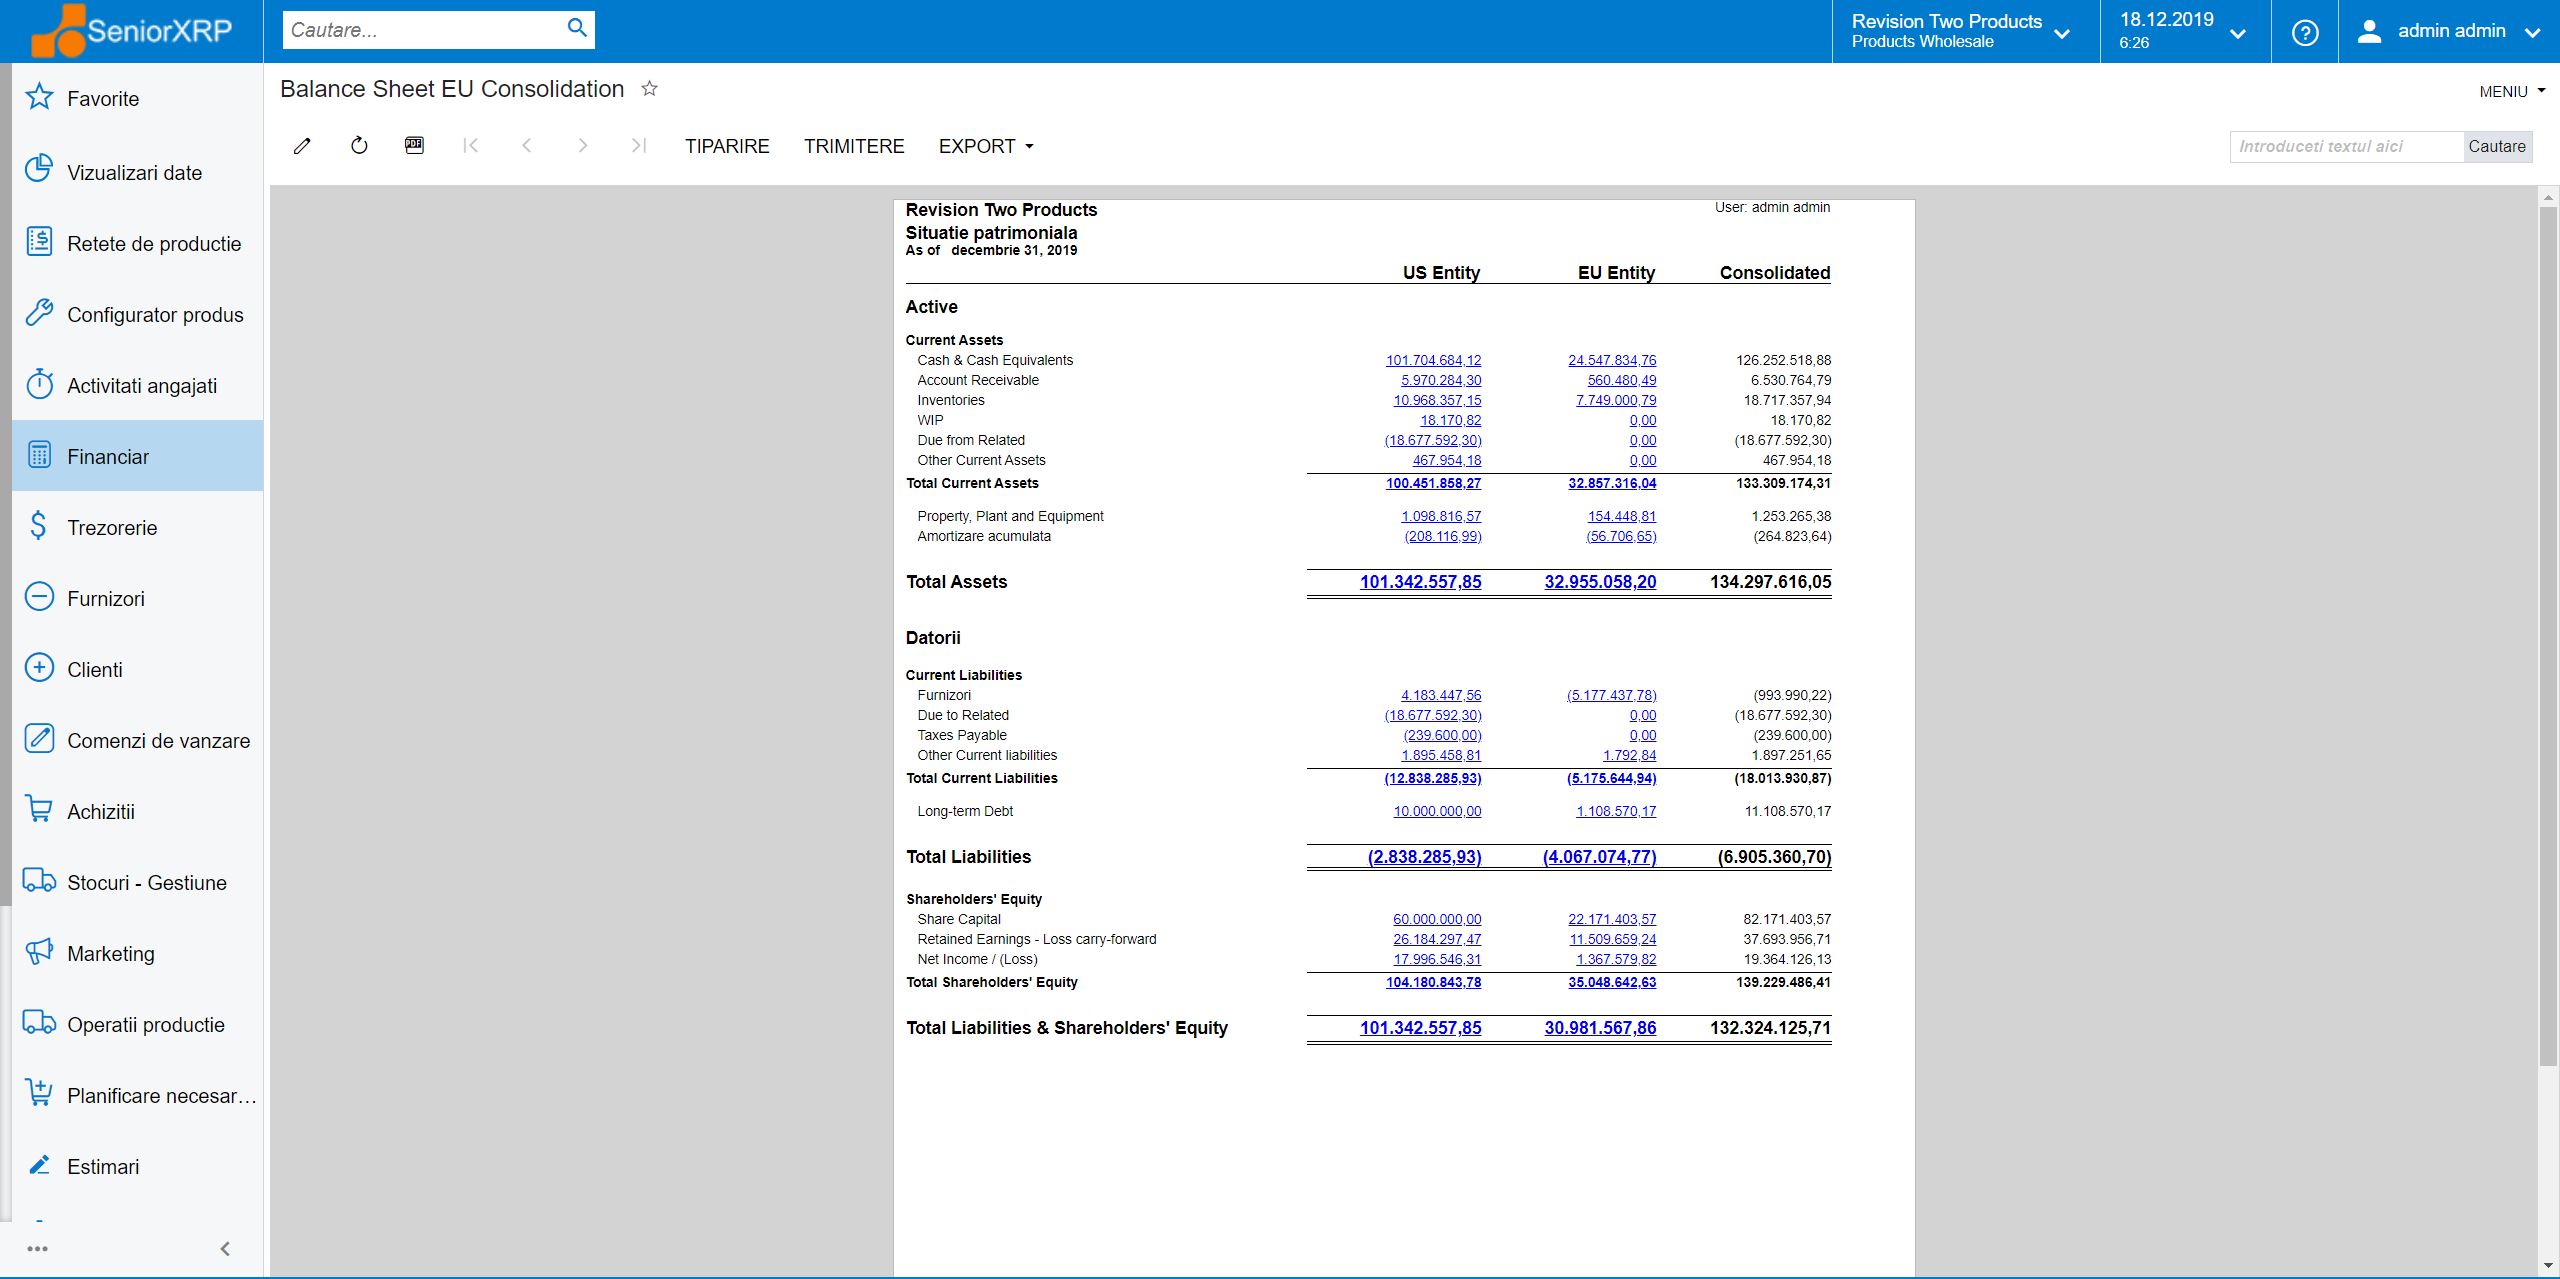The image size is (2560, 1279).
Task: Open Comenzi de vanzare workspace
Action: coord(137,740)
